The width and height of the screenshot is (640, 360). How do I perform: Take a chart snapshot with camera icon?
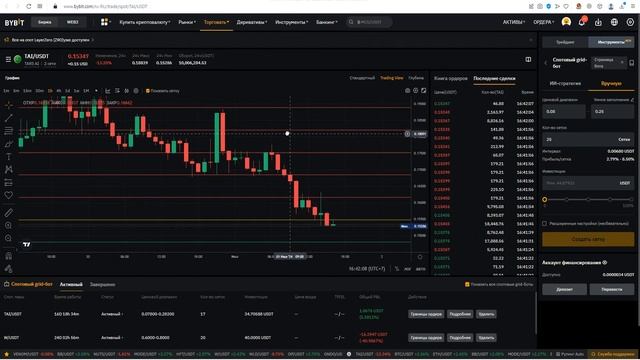pyautogui.click(x=407, y=91)
